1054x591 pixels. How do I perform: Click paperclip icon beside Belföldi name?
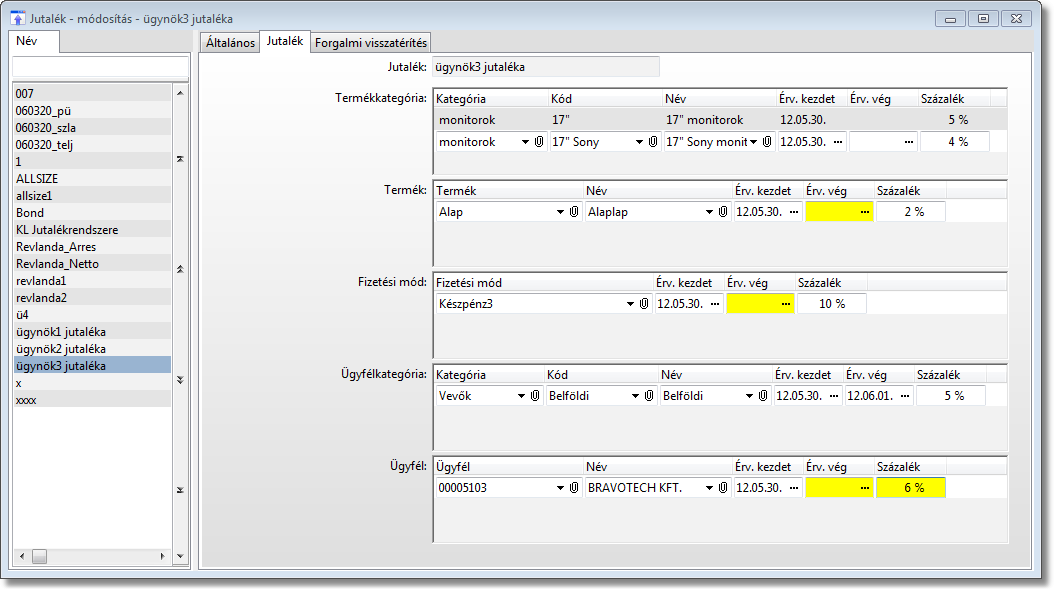(x=763, y=396)
